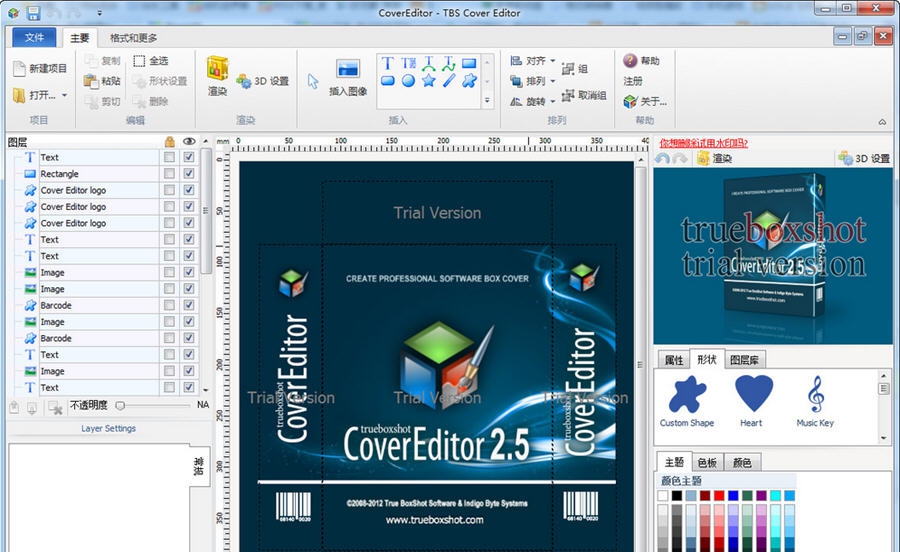Insert a rounded rectangle shape
The height and width of the screenshot is (552, 900).
(387, 81)
